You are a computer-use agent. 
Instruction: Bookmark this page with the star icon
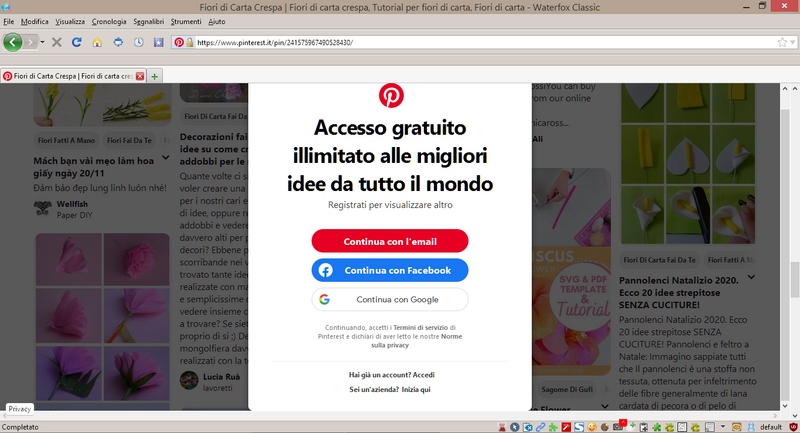[782, 42]
